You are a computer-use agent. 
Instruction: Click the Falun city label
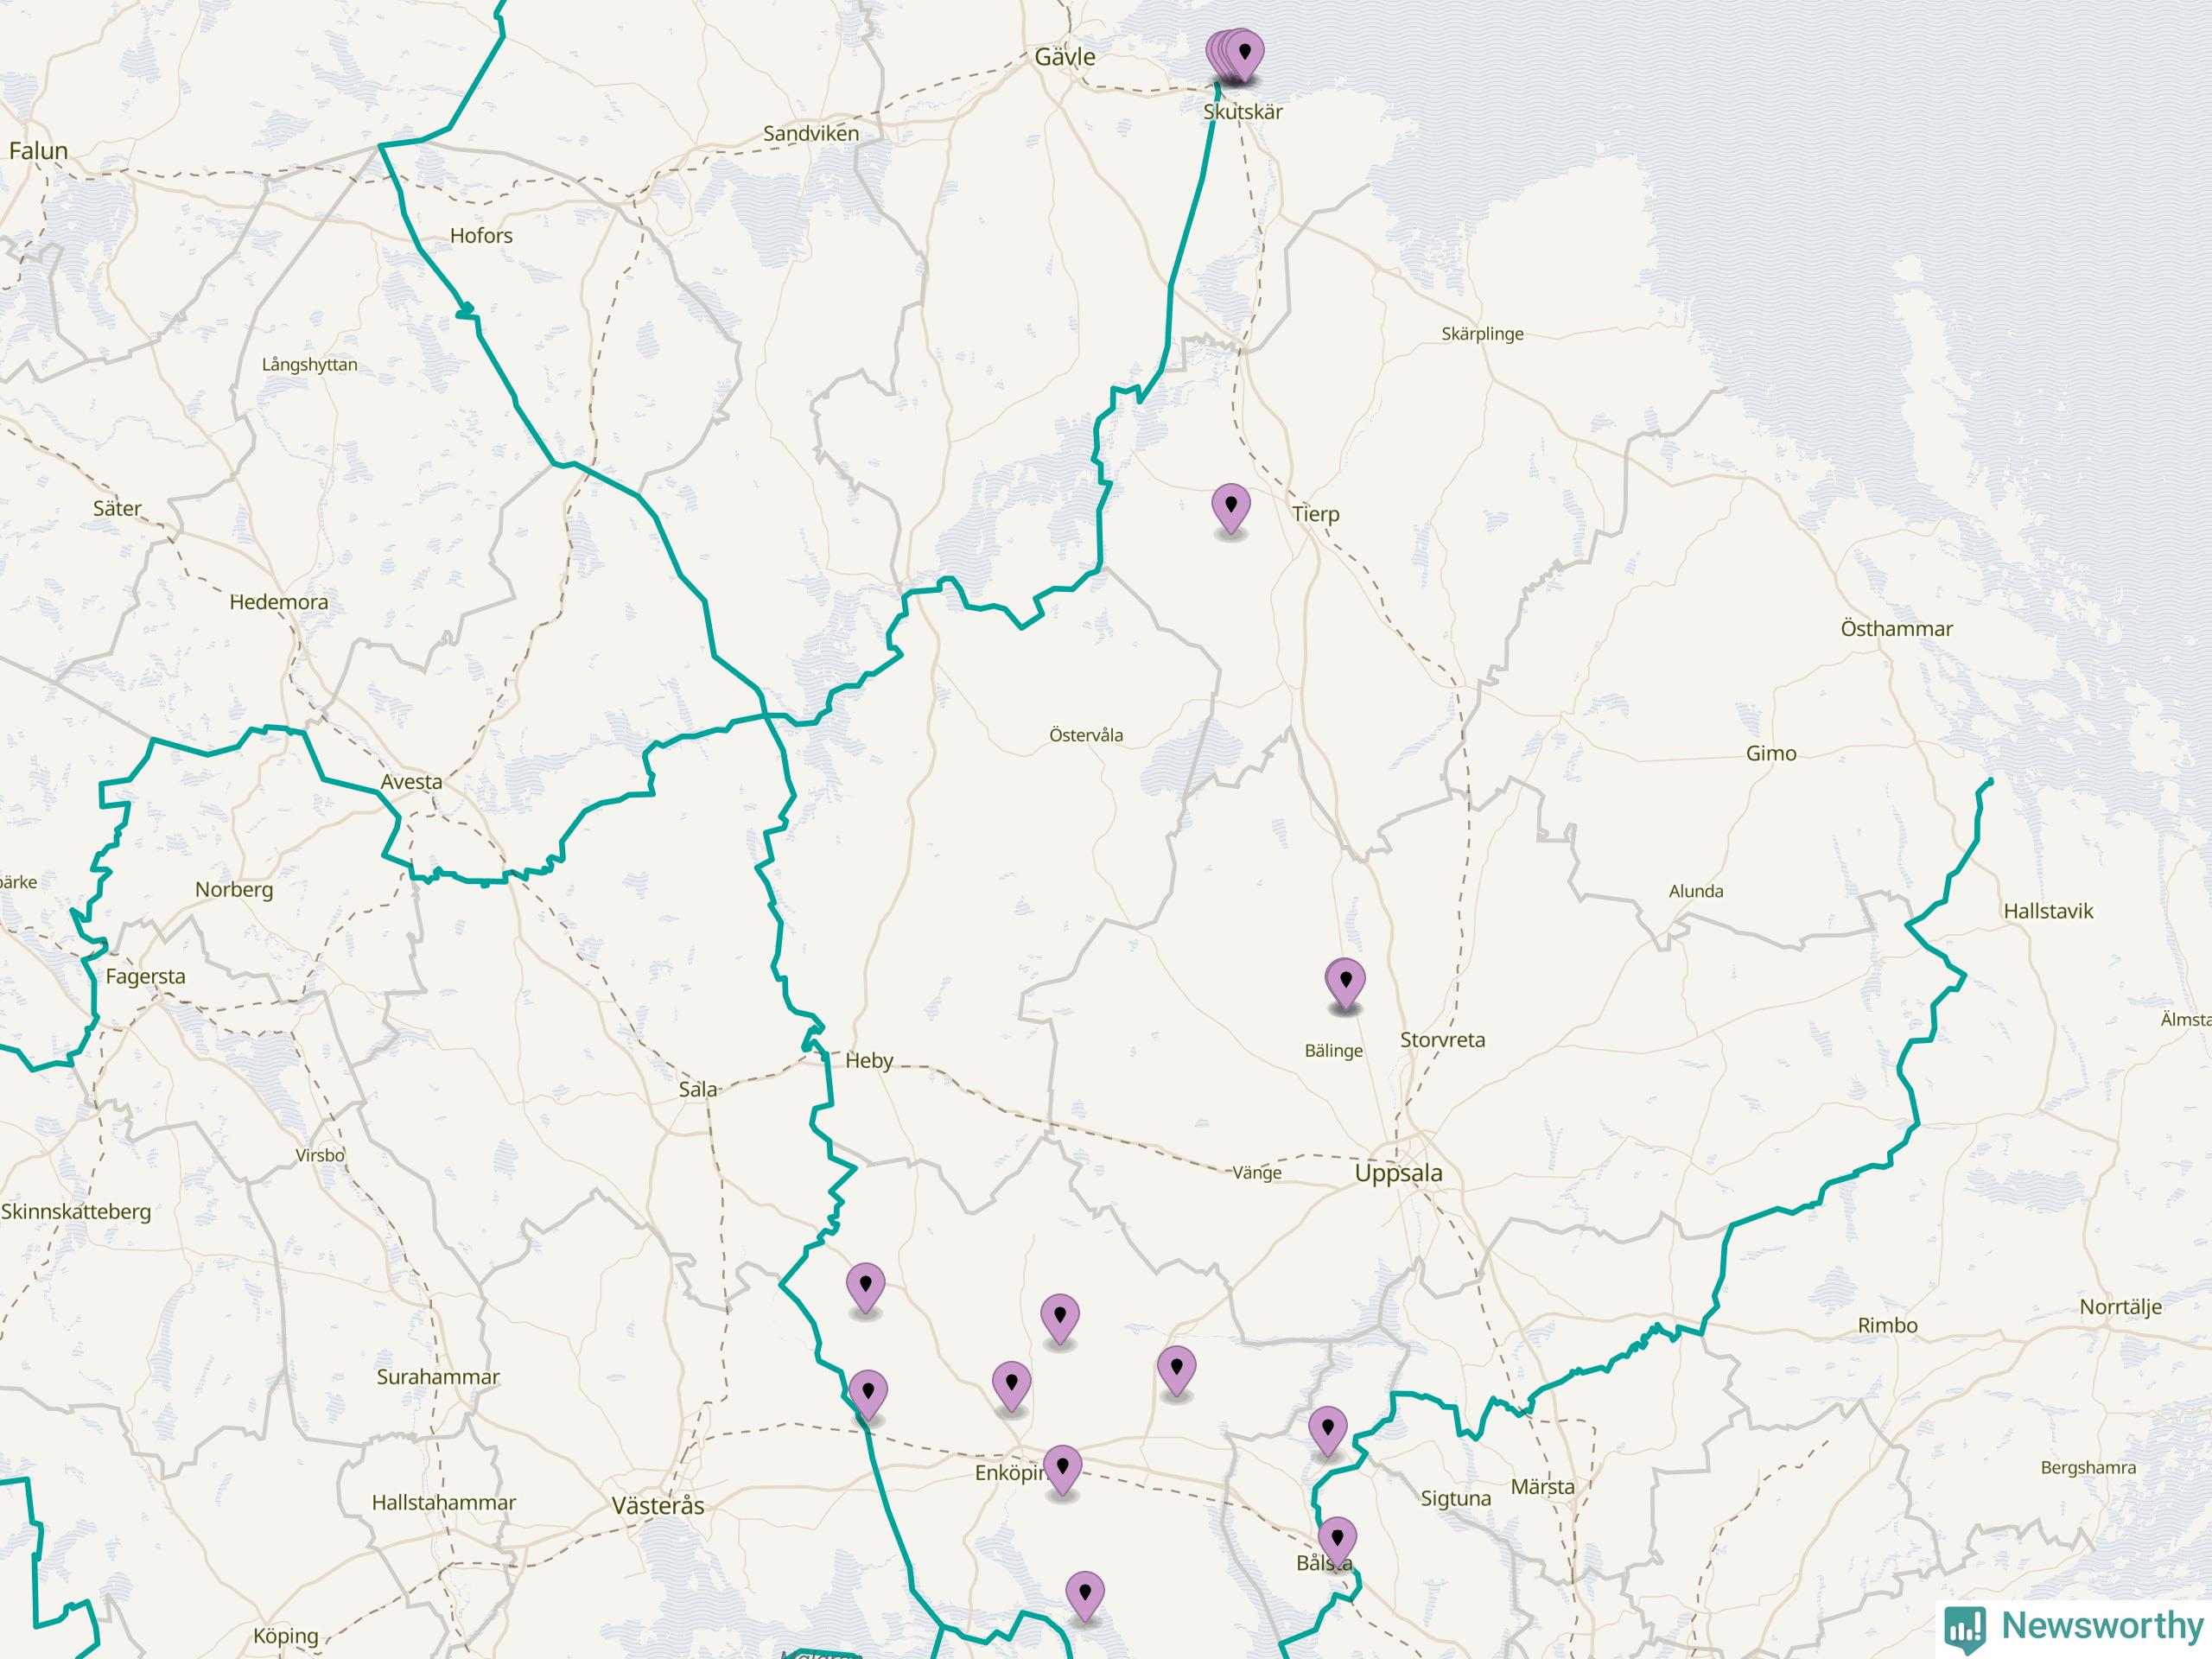(x=38, y=151)
